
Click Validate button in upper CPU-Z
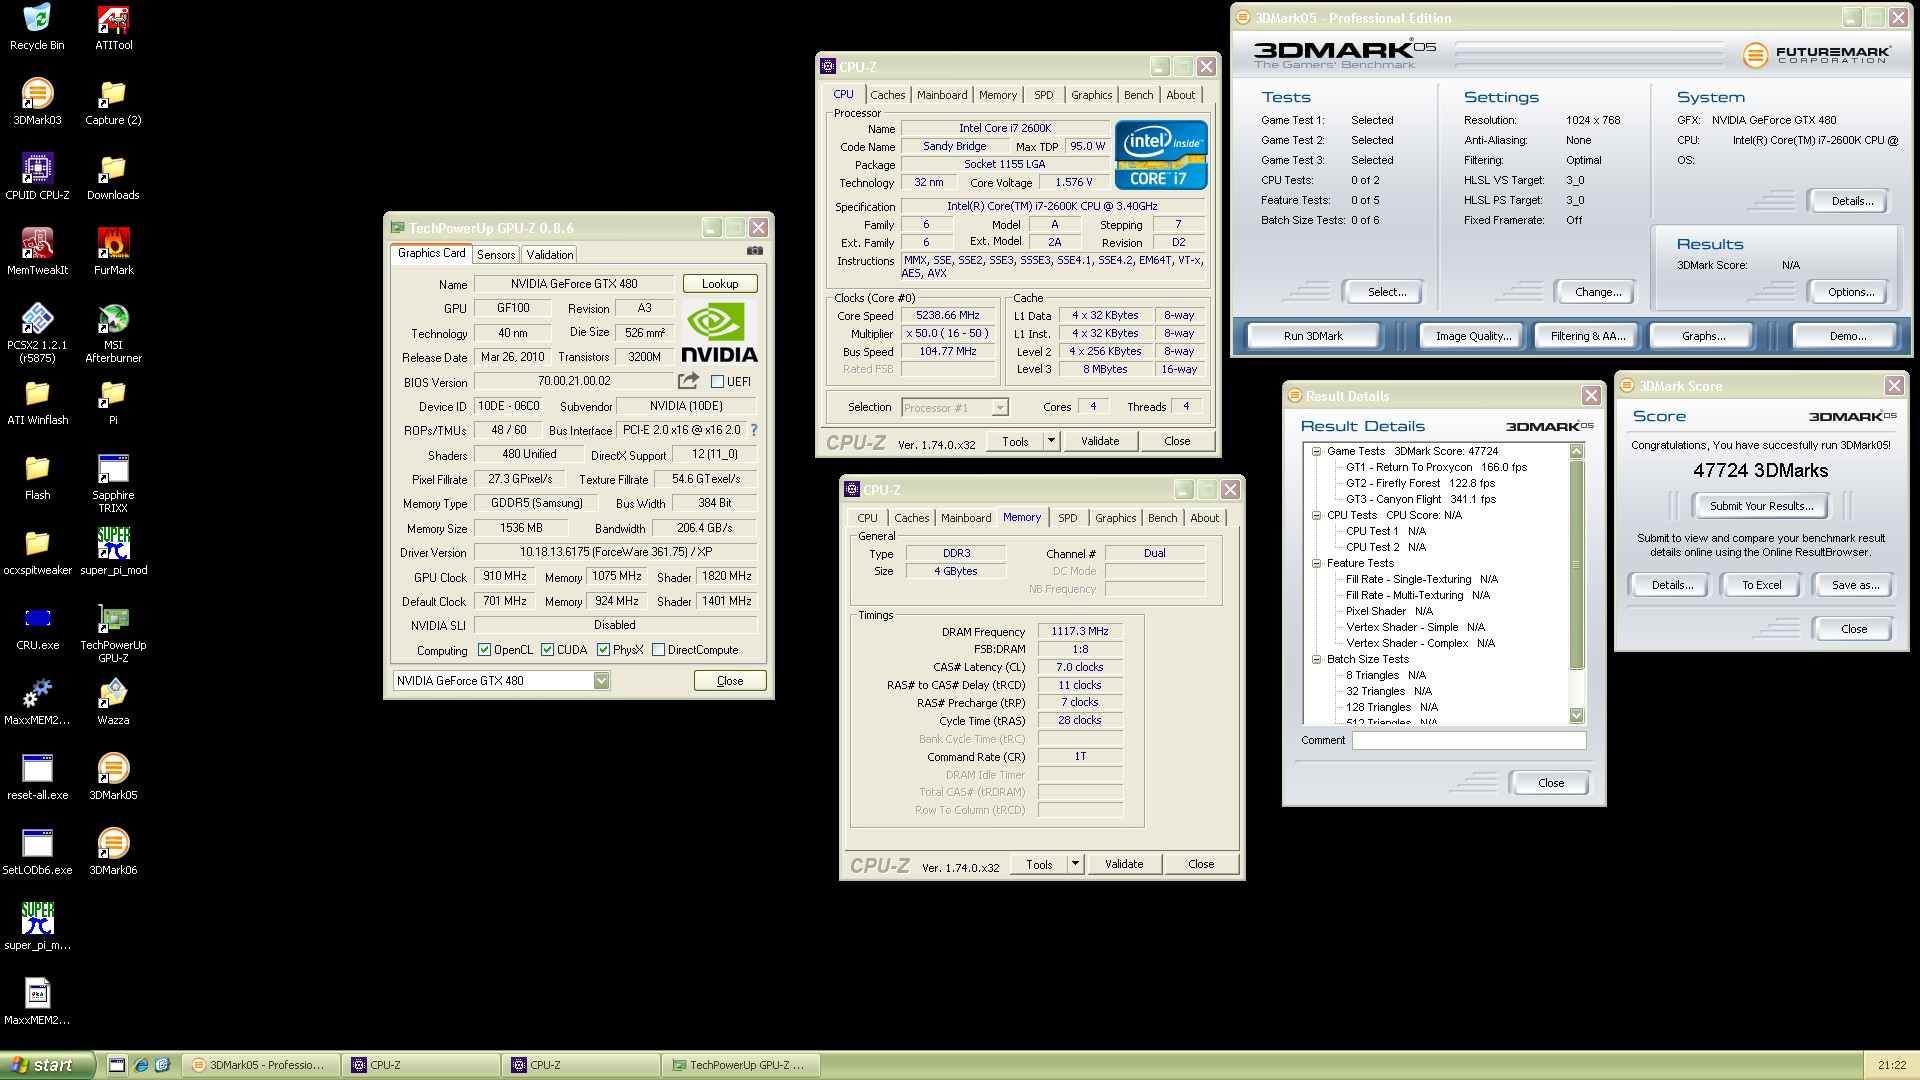1100,441
